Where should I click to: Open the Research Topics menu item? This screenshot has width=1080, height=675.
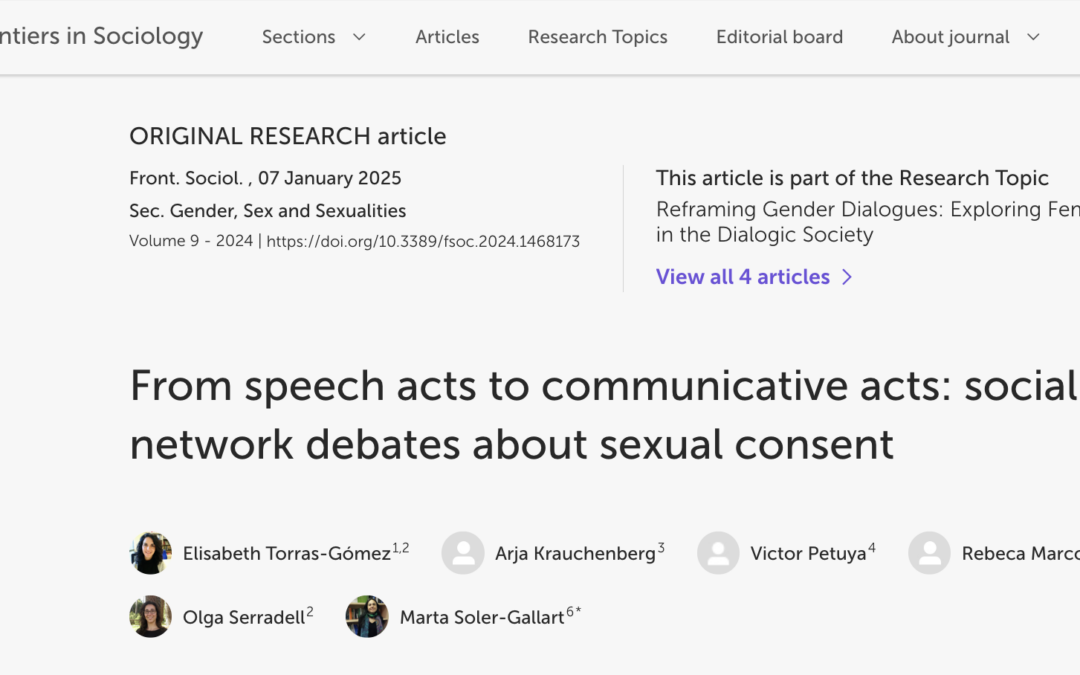(597, 37)
